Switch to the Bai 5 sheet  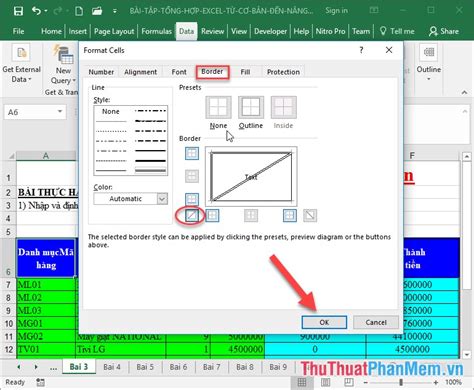coord(145,367)
